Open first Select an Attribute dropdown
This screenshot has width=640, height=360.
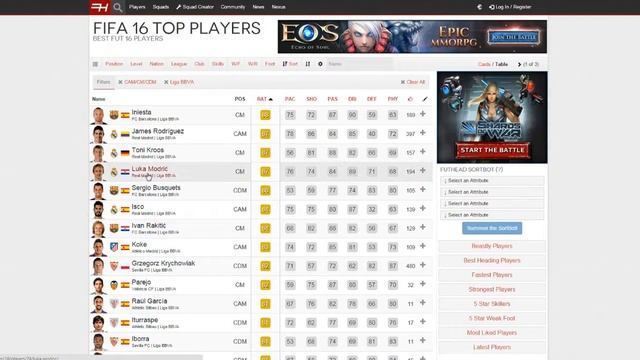click(x=492, y=180)
